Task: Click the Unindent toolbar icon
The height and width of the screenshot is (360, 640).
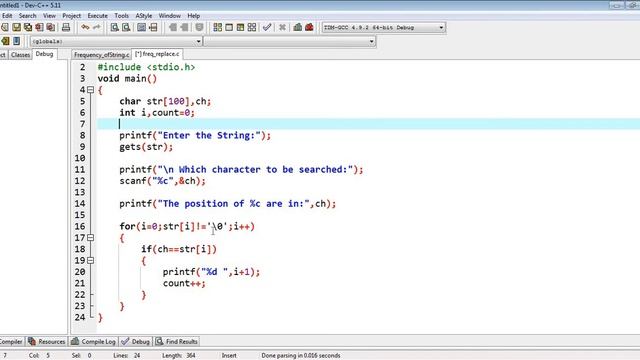Action: [184, 27]
